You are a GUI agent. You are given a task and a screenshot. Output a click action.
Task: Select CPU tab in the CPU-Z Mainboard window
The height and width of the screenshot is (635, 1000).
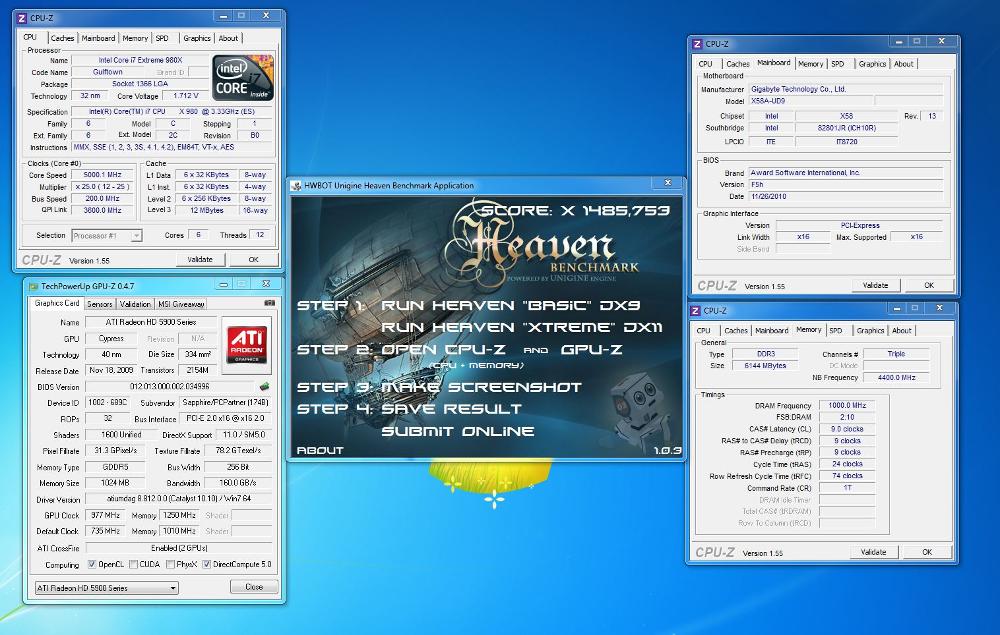[x=705, y=64]
